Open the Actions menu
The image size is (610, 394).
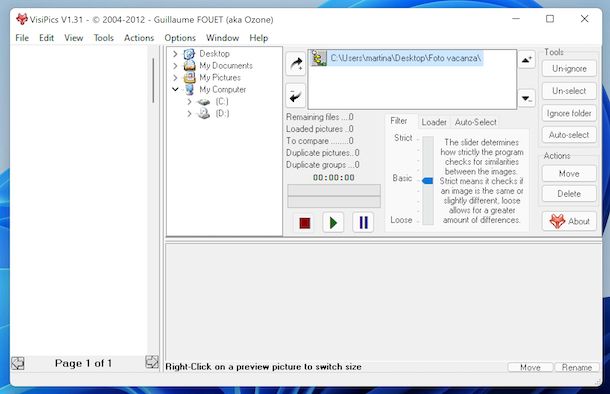point(139,38)
